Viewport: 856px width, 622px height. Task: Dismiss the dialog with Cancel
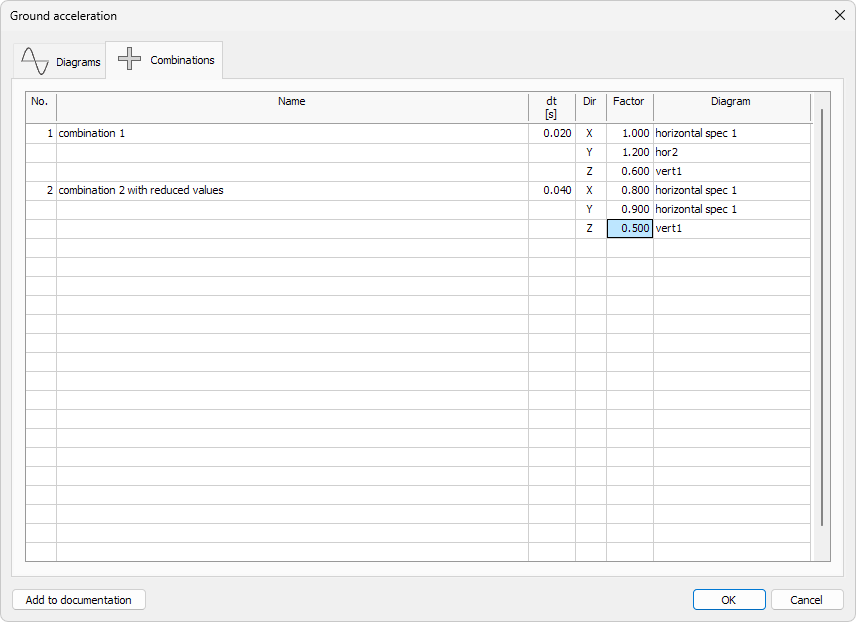[x=807, y=599]
